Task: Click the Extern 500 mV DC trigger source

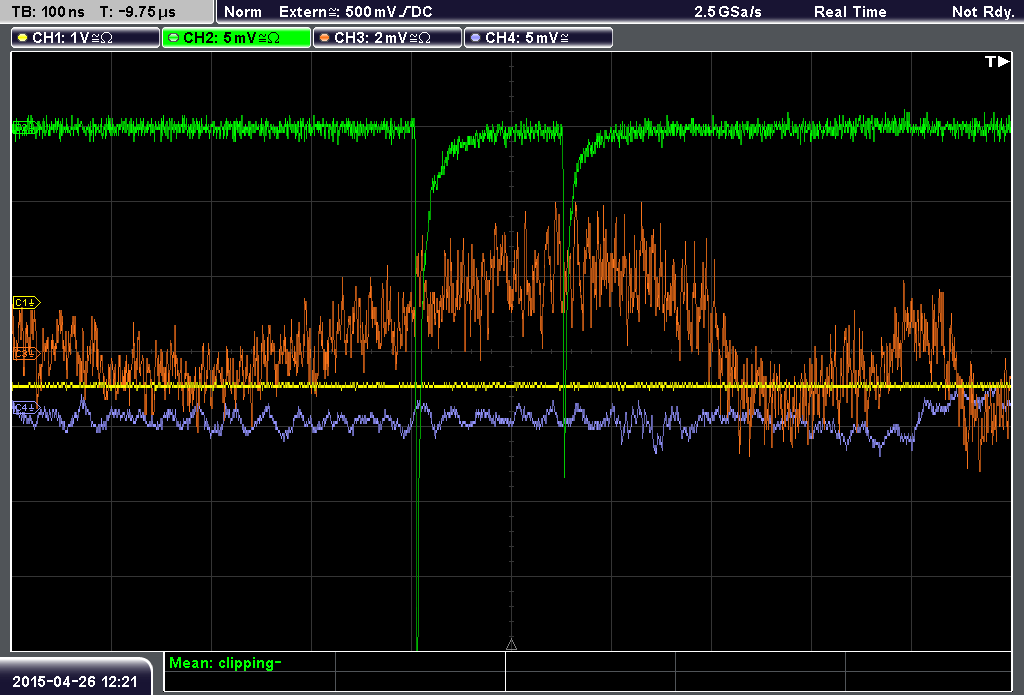Action: [x=355, y=12]
